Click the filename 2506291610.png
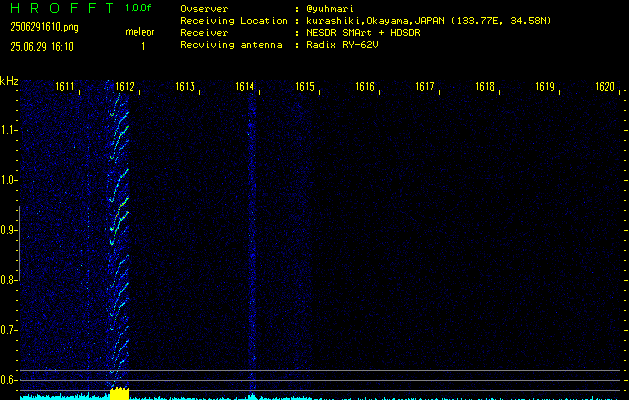The height and width of the screenshot is (400, 629). 44,27
